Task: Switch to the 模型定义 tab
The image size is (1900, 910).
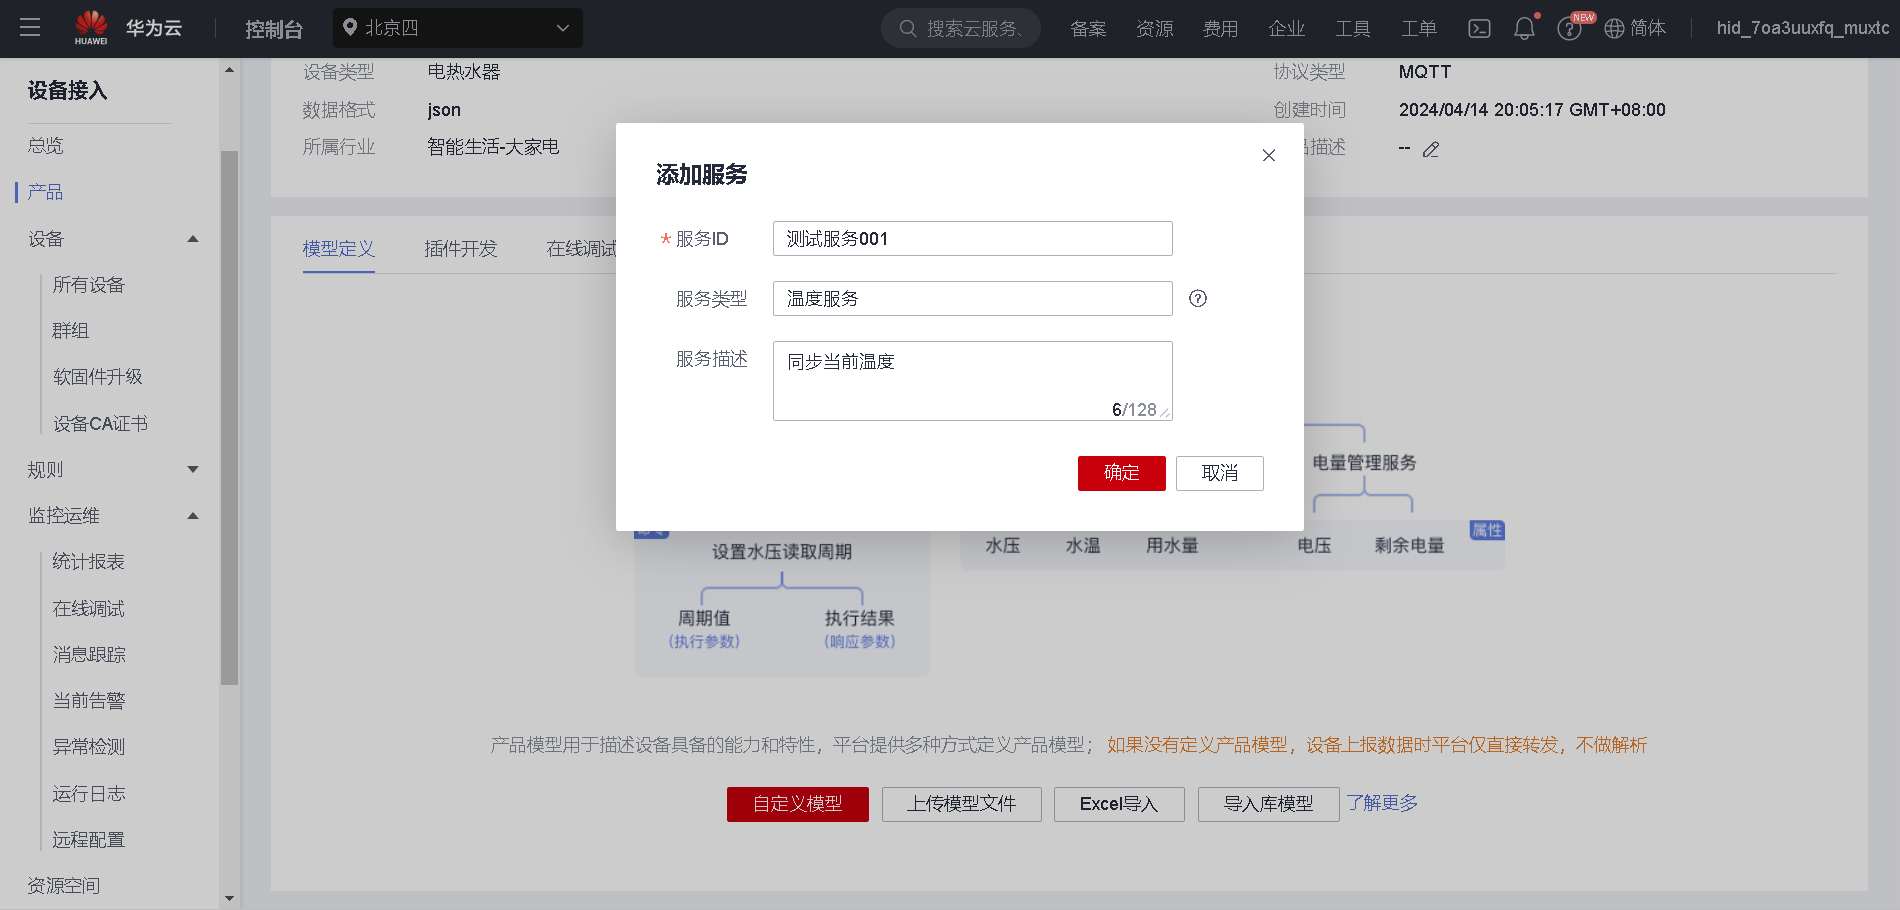Action: (339, 249)
